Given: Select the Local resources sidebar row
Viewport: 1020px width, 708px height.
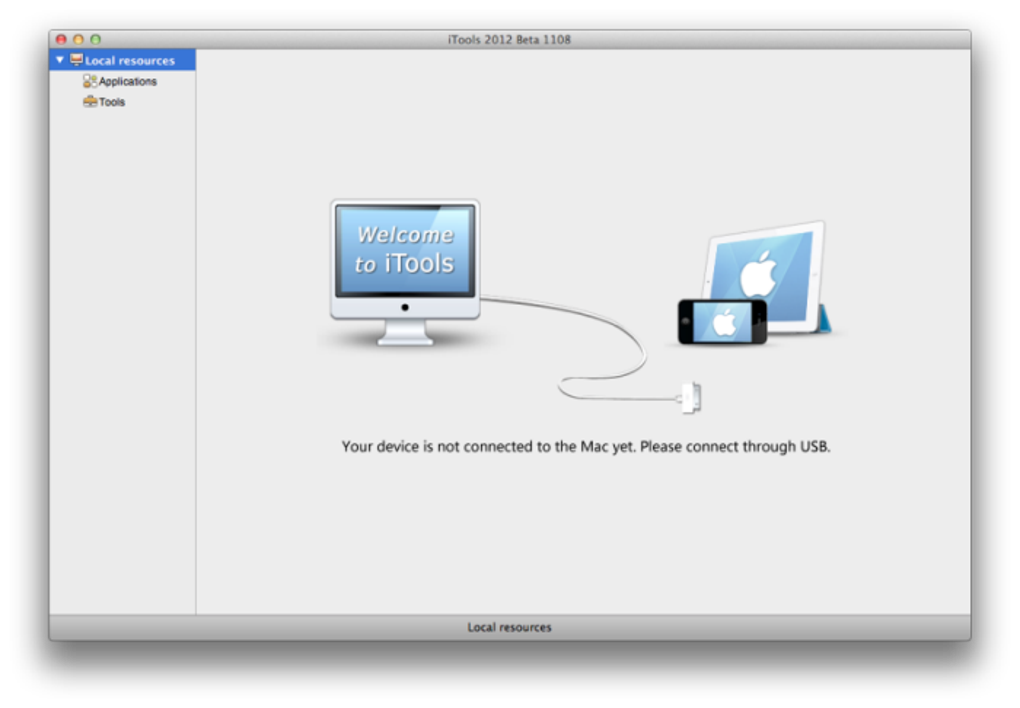Looking at the screenshot, I should pyautogui.click(x=122, y=60).
